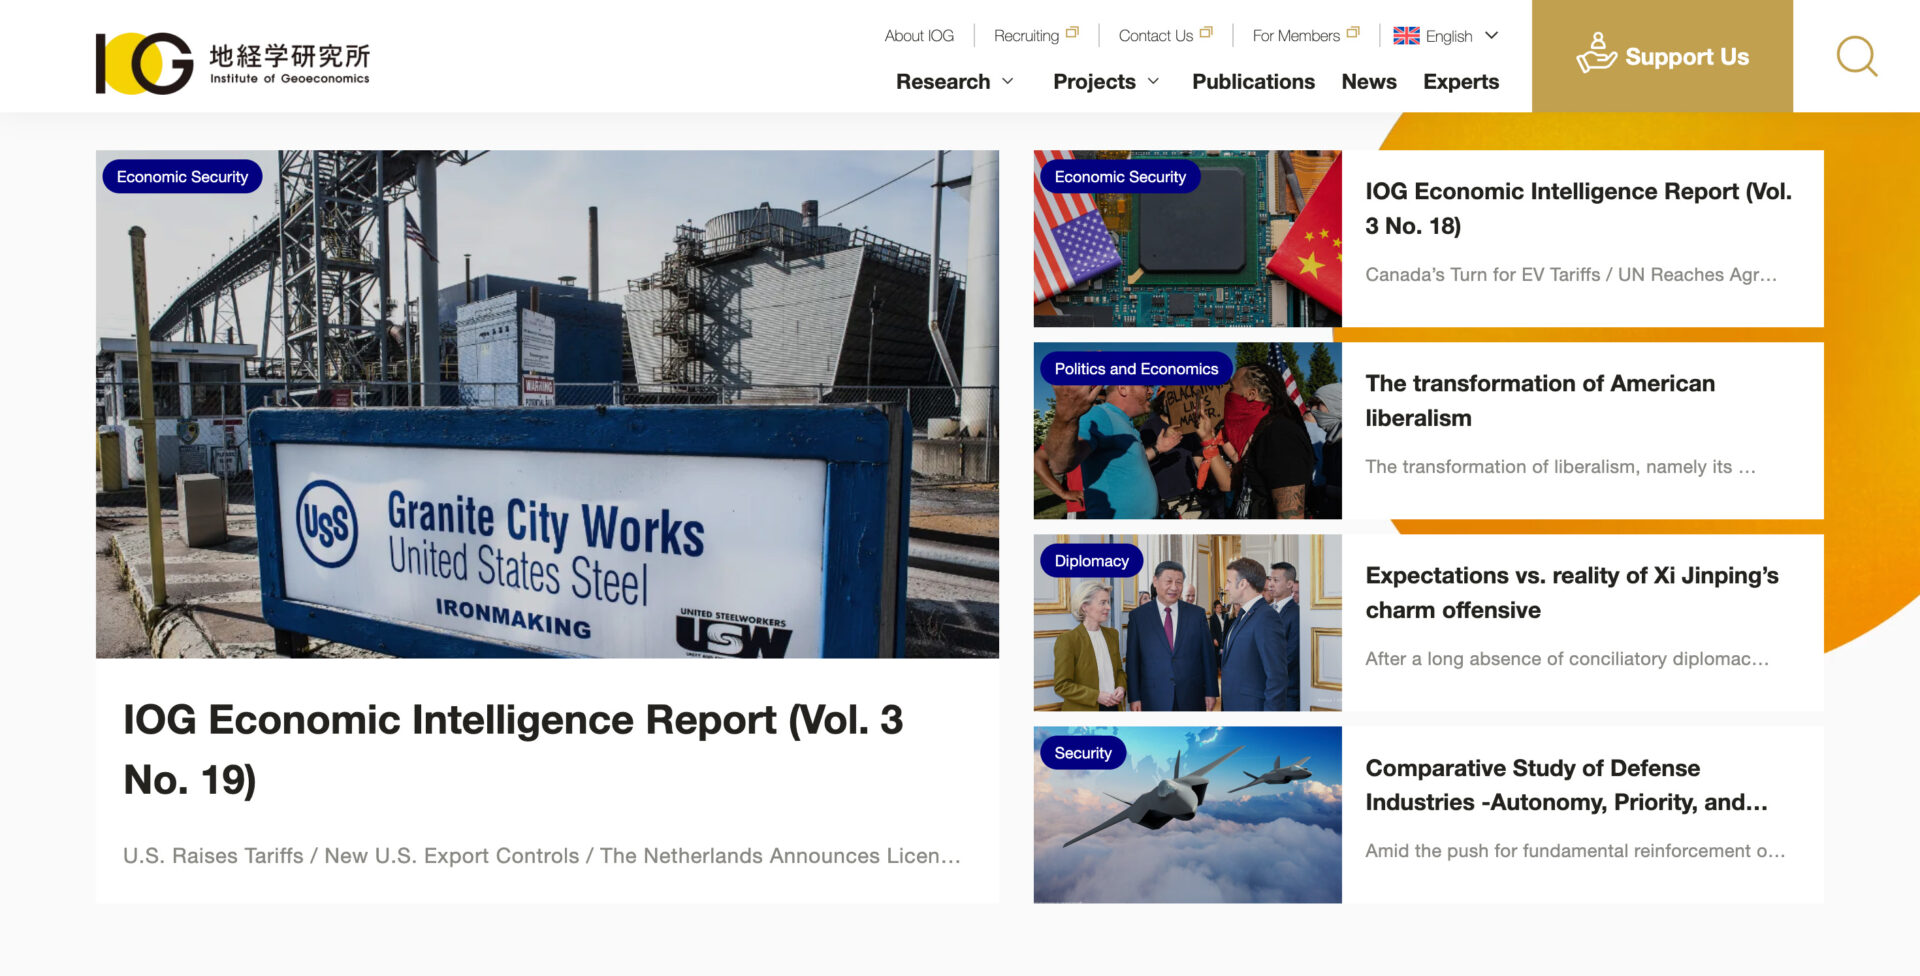Image resolution: width=1920 pixels, height=976 pixels.
Task: Click the Canada's Turn for EV Tariffs excerpt
Action: (1571, 274)
